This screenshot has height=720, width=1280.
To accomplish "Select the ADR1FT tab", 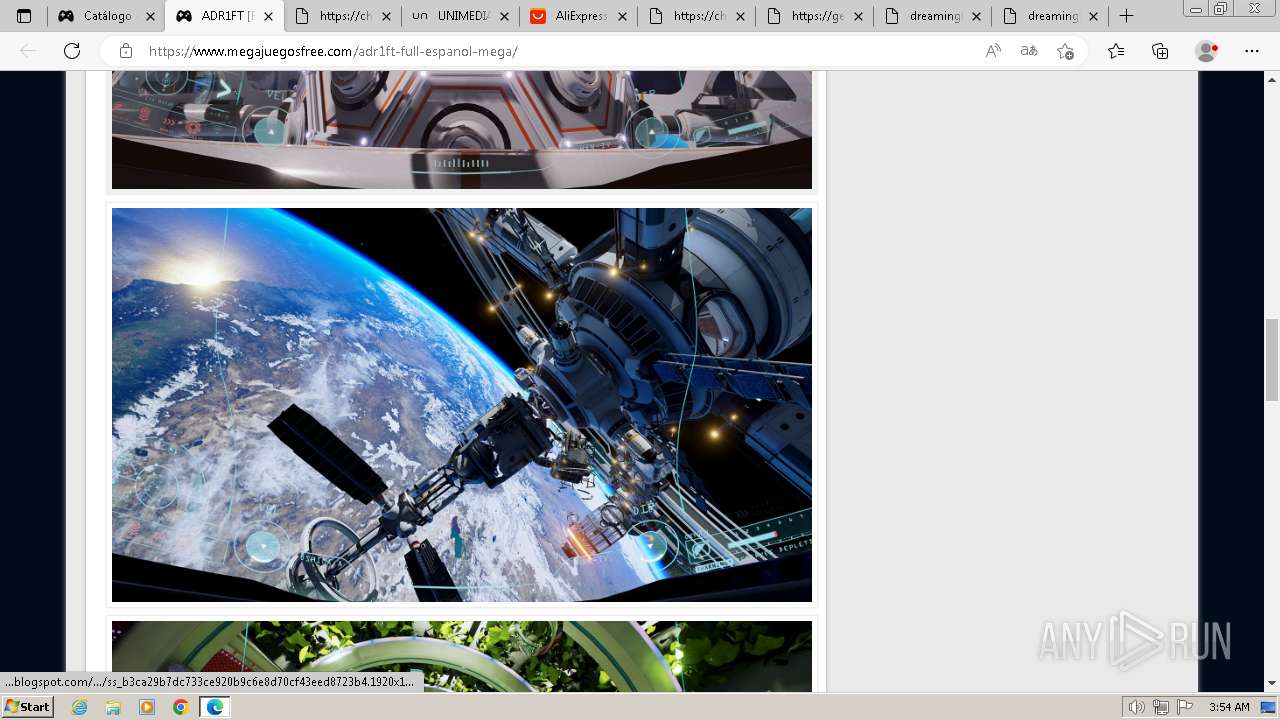I will tap(225, 16).
